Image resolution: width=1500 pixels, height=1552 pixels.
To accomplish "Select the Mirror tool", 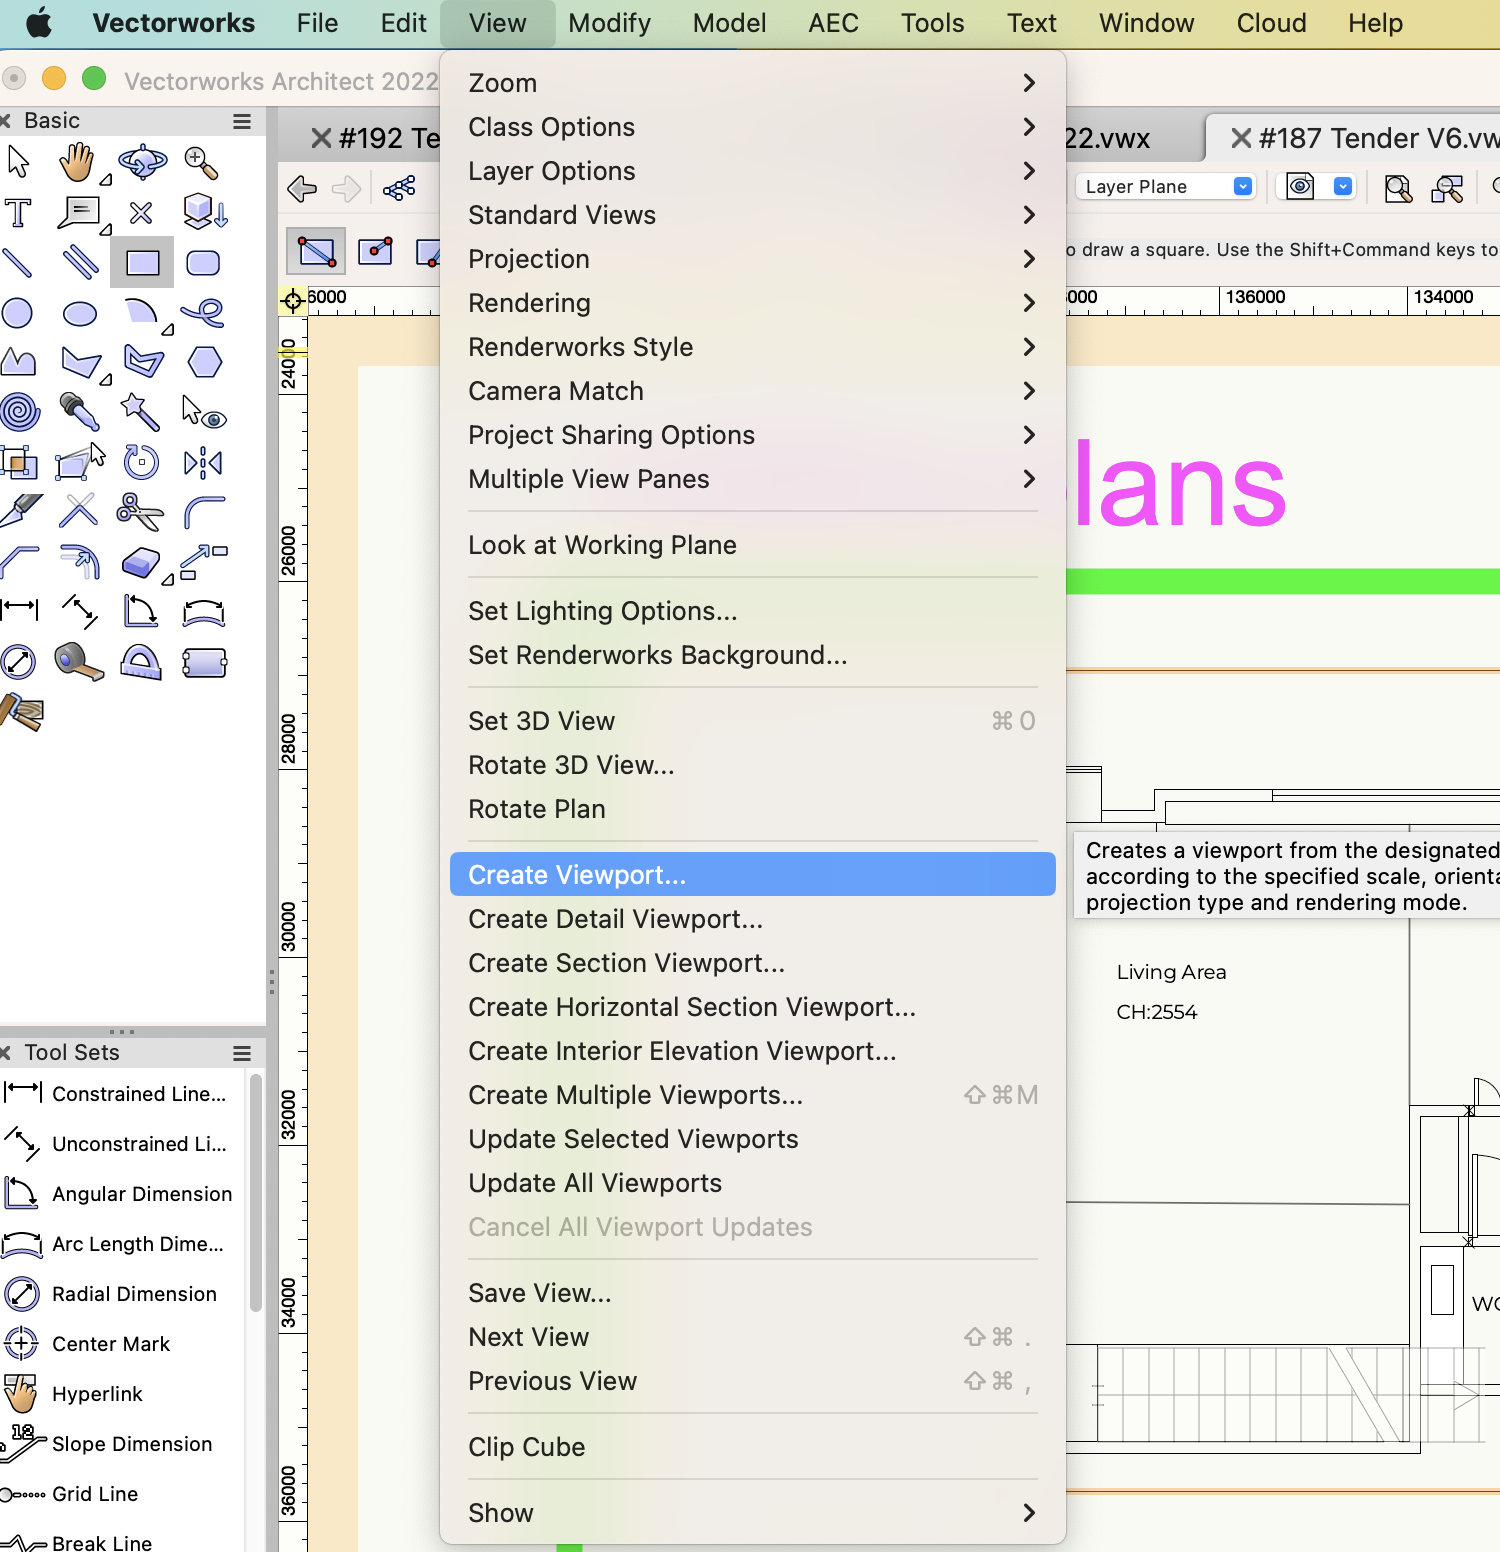I will tap(203, 462).
